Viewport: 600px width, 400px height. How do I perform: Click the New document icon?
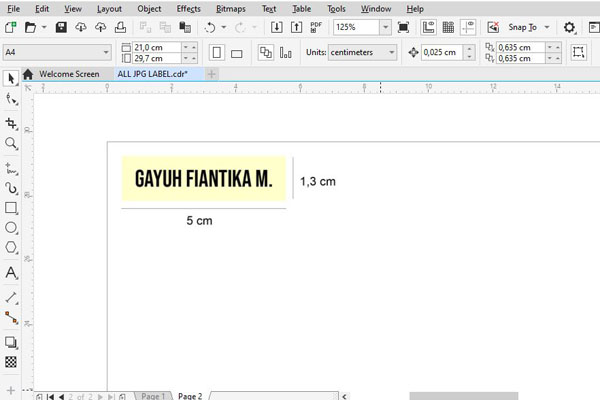(11, 27)
